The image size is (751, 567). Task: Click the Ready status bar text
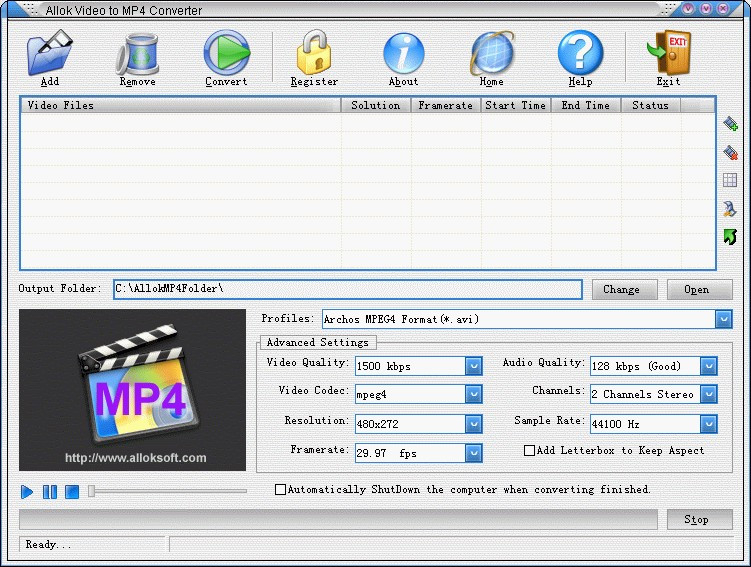(x=48, y=544)
